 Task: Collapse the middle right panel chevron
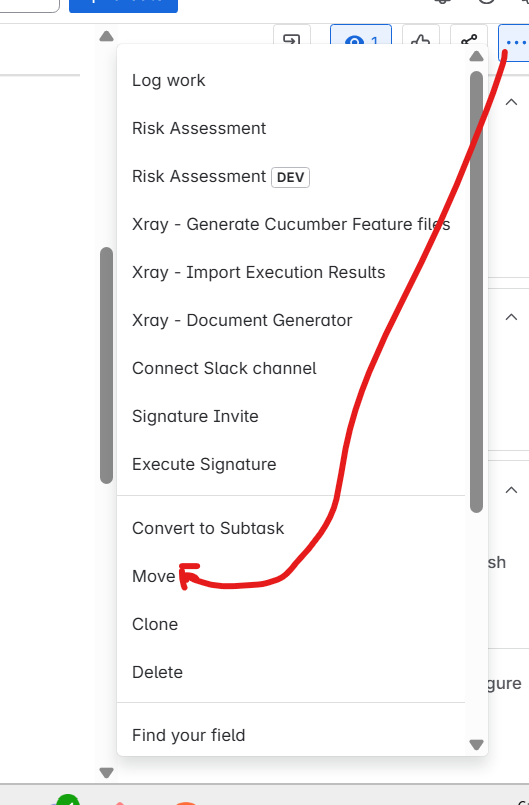[511, 317]
